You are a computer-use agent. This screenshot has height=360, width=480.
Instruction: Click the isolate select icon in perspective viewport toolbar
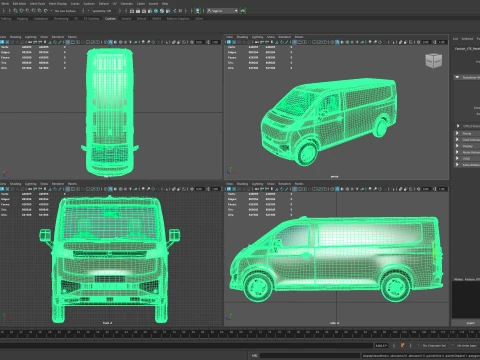(x=393, y=42)
